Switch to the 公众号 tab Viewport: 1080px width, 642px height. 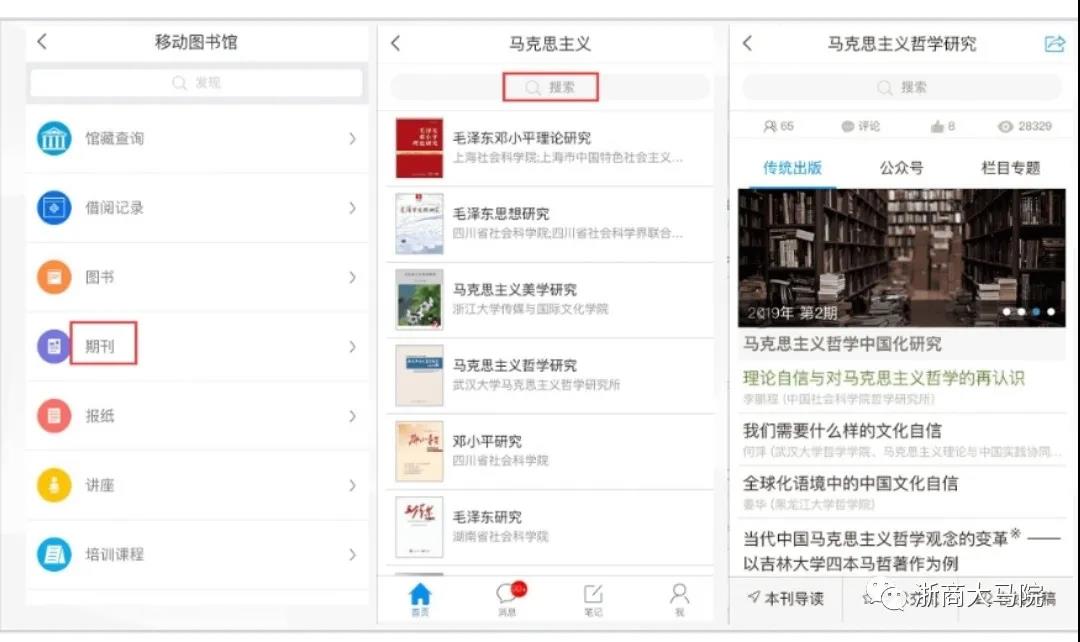tap(901, 168)
